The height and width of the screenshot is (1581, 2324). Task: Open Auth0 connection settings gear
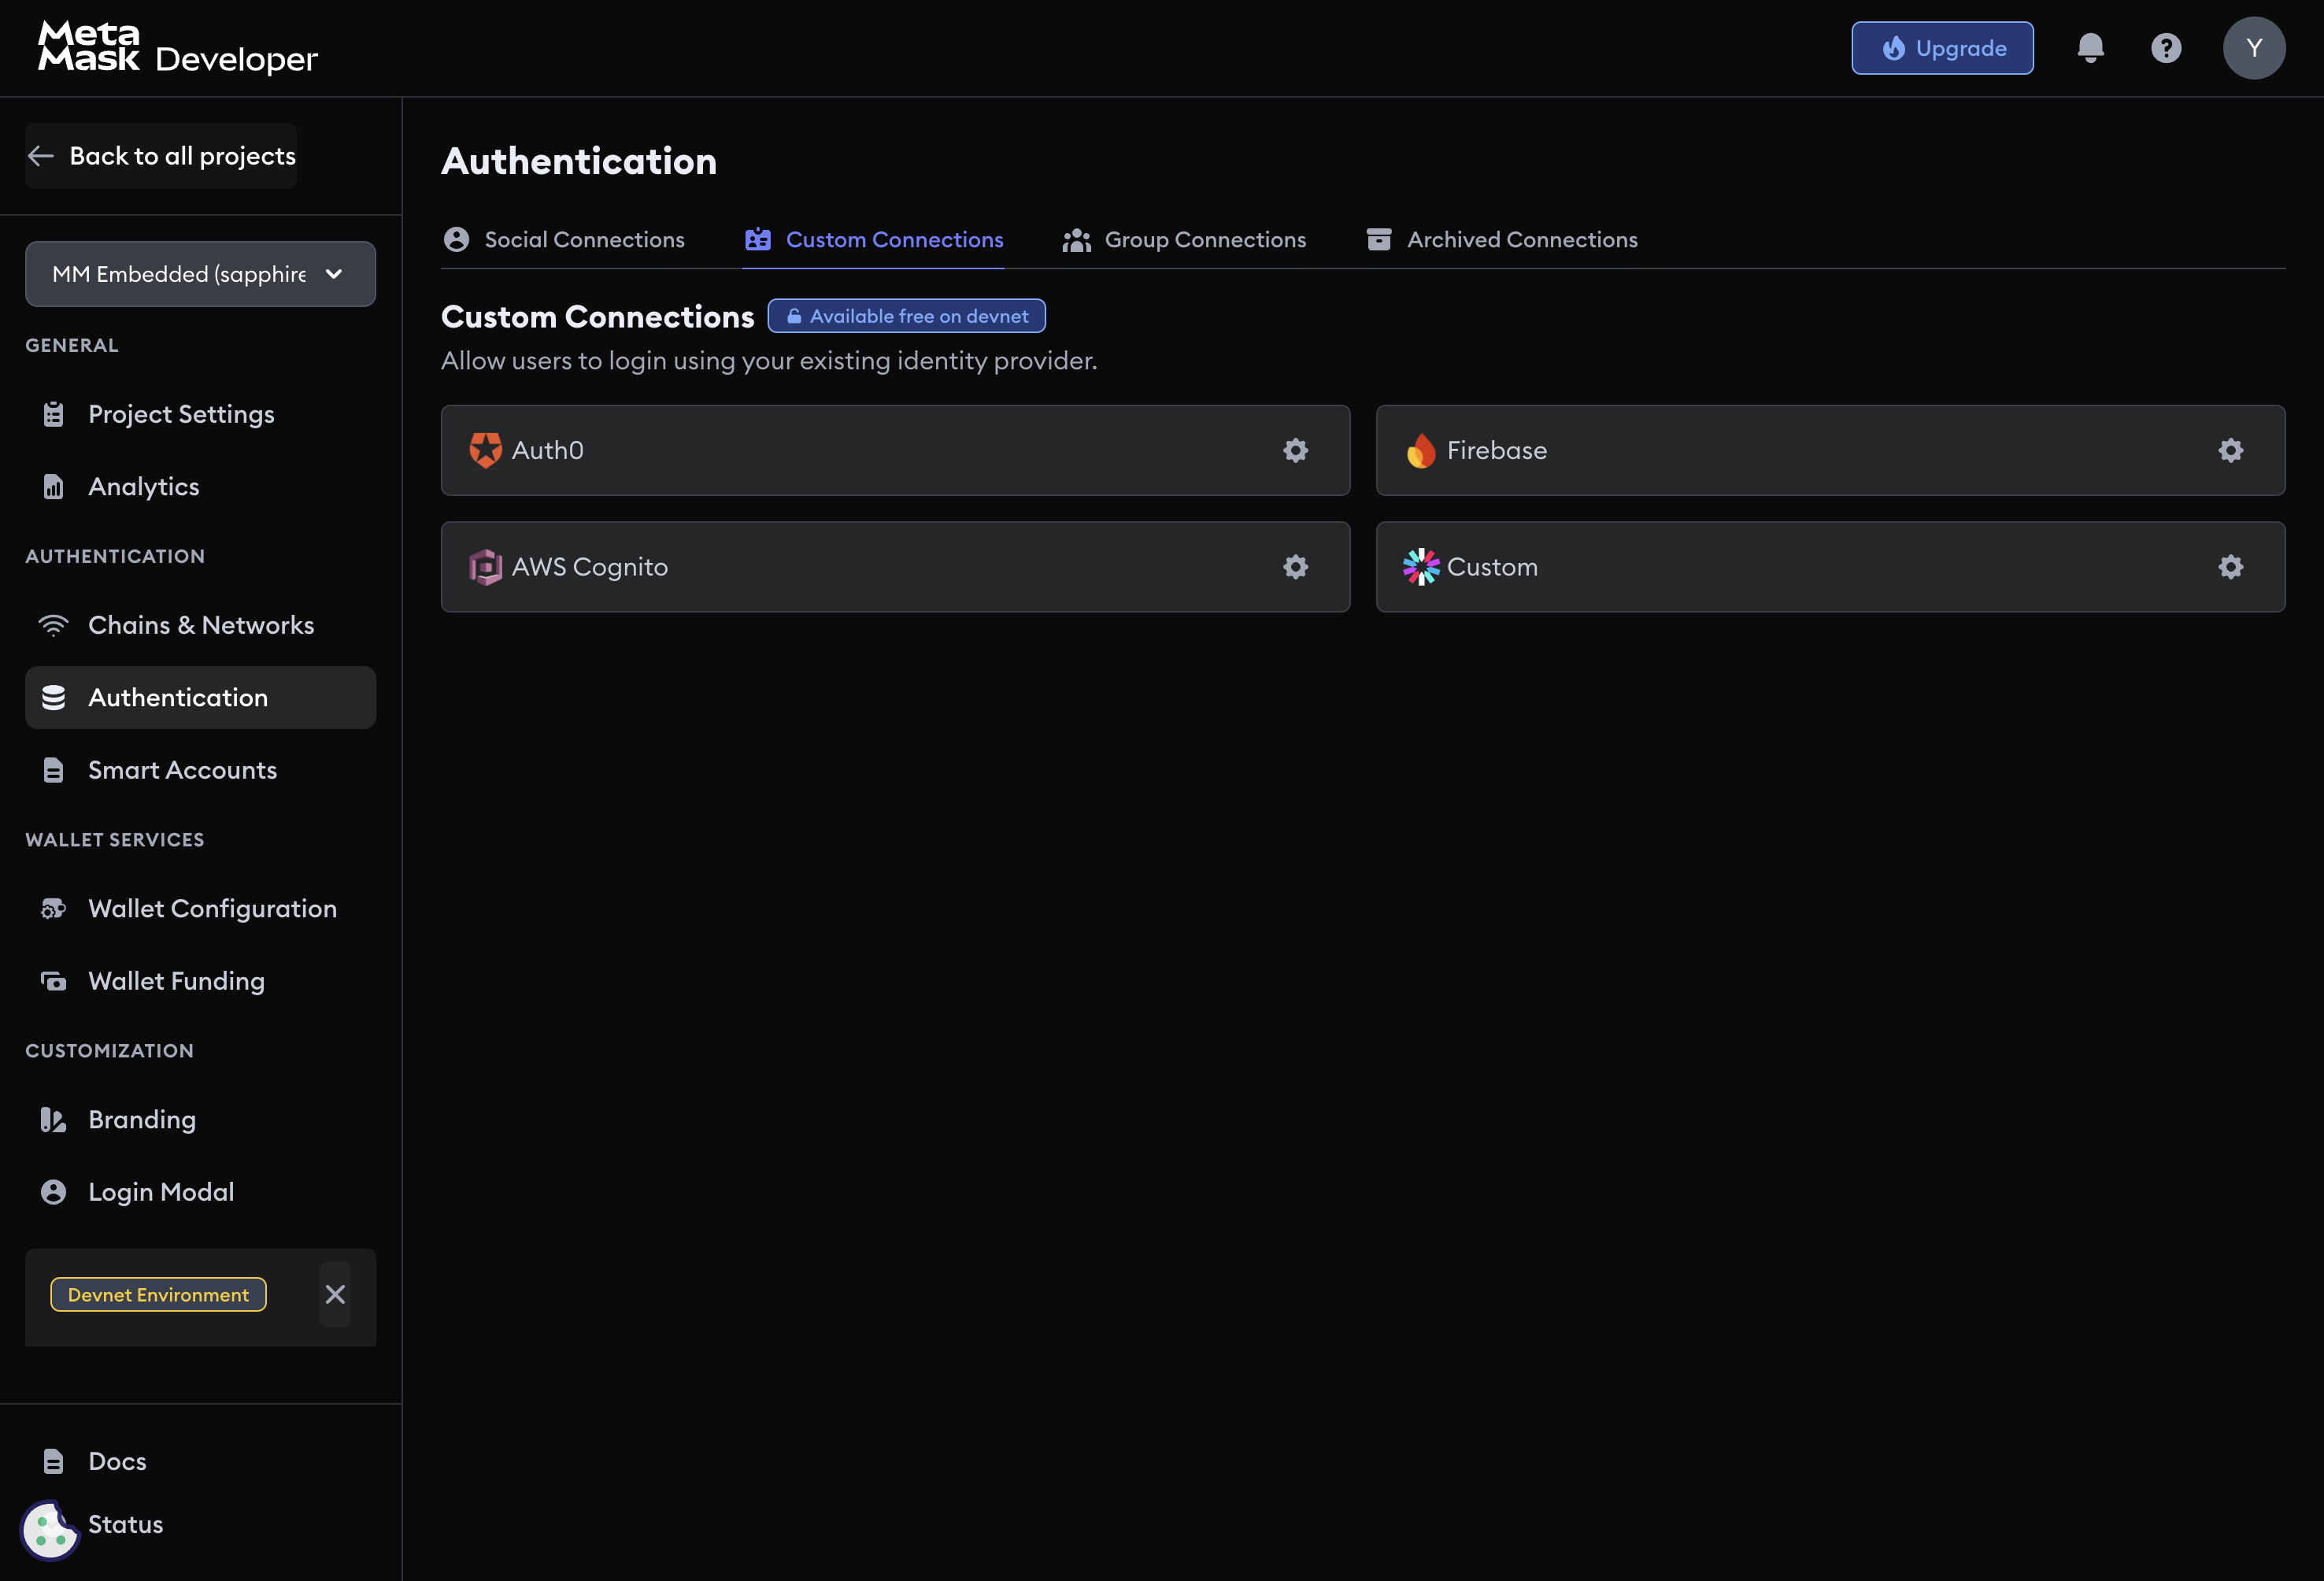tap(1295, 450)
